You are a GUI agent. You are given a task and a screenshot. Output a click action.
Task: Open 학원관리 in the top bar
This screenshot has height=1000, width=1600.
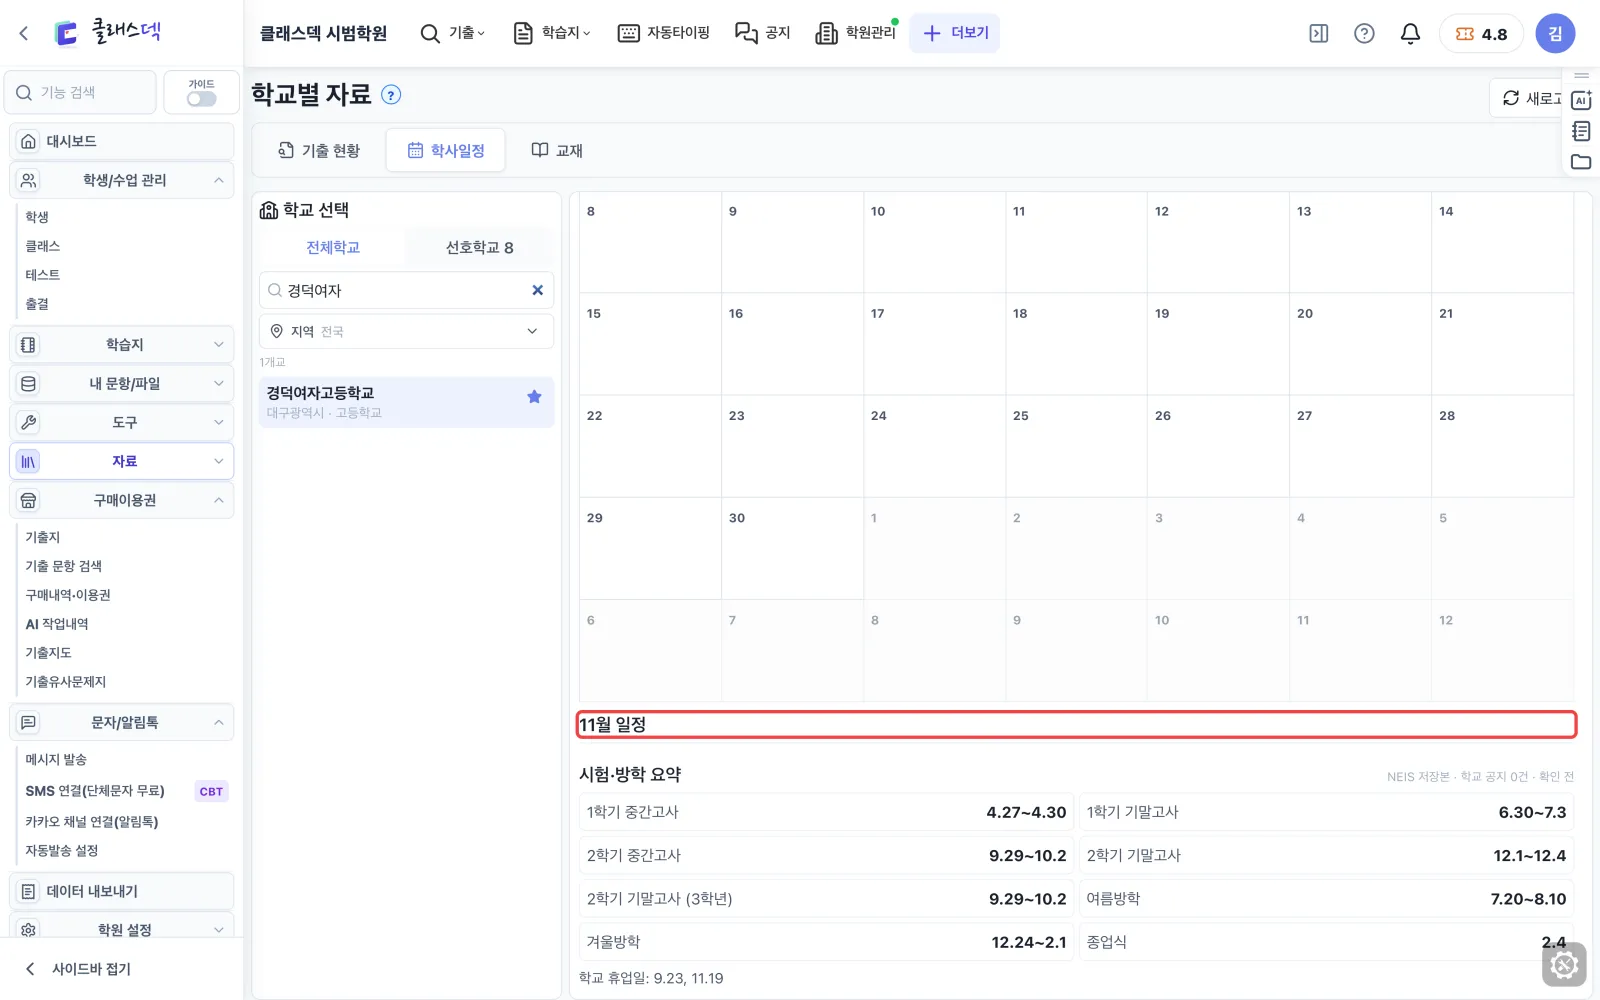pos(856,33)
